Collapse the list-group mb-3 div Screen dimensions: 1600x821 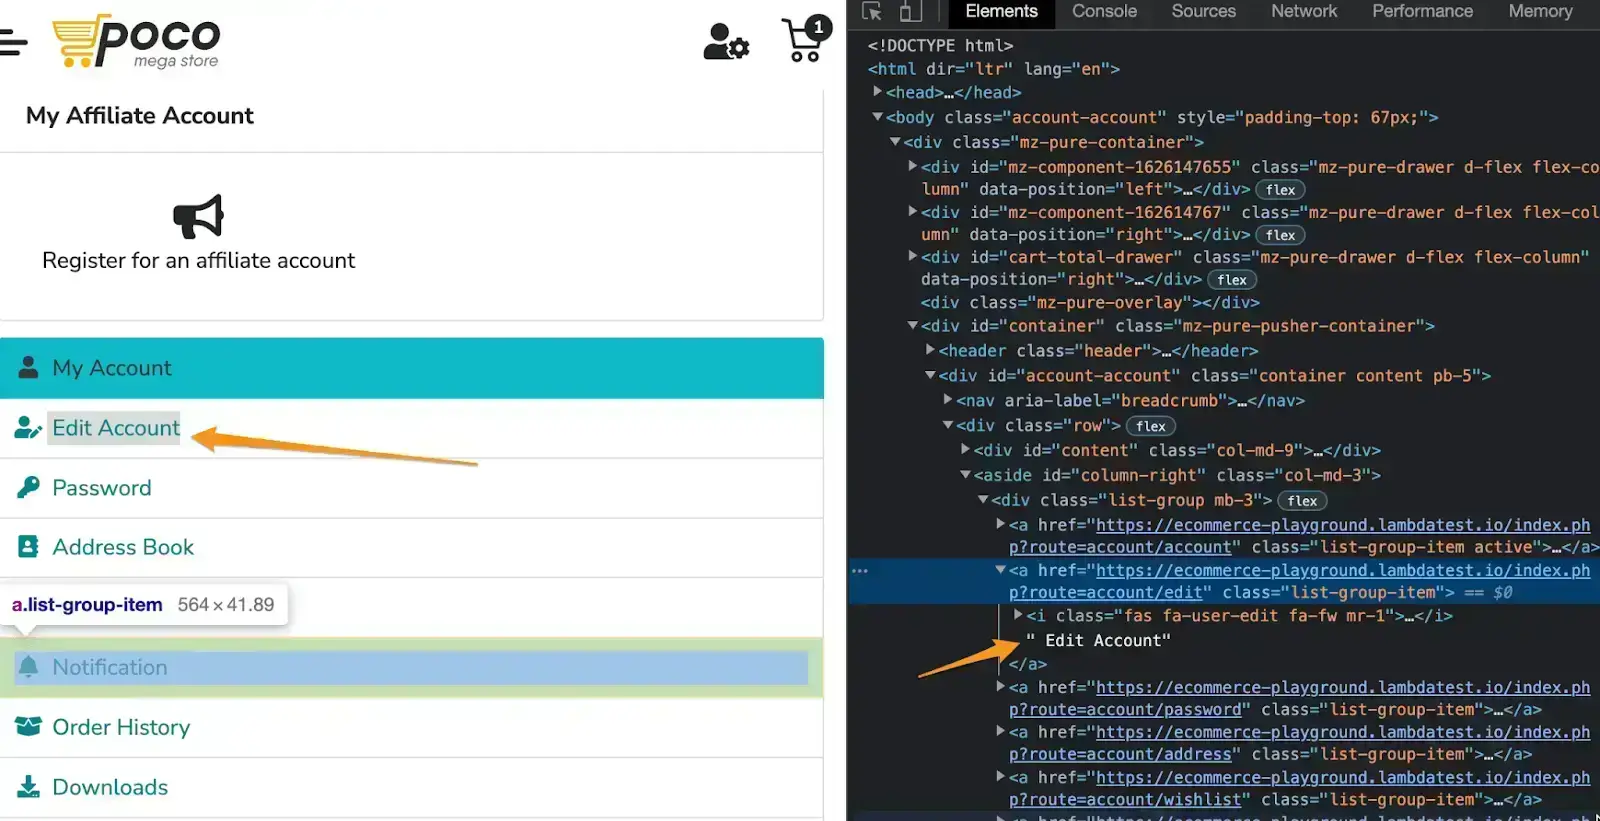point(983,499)
